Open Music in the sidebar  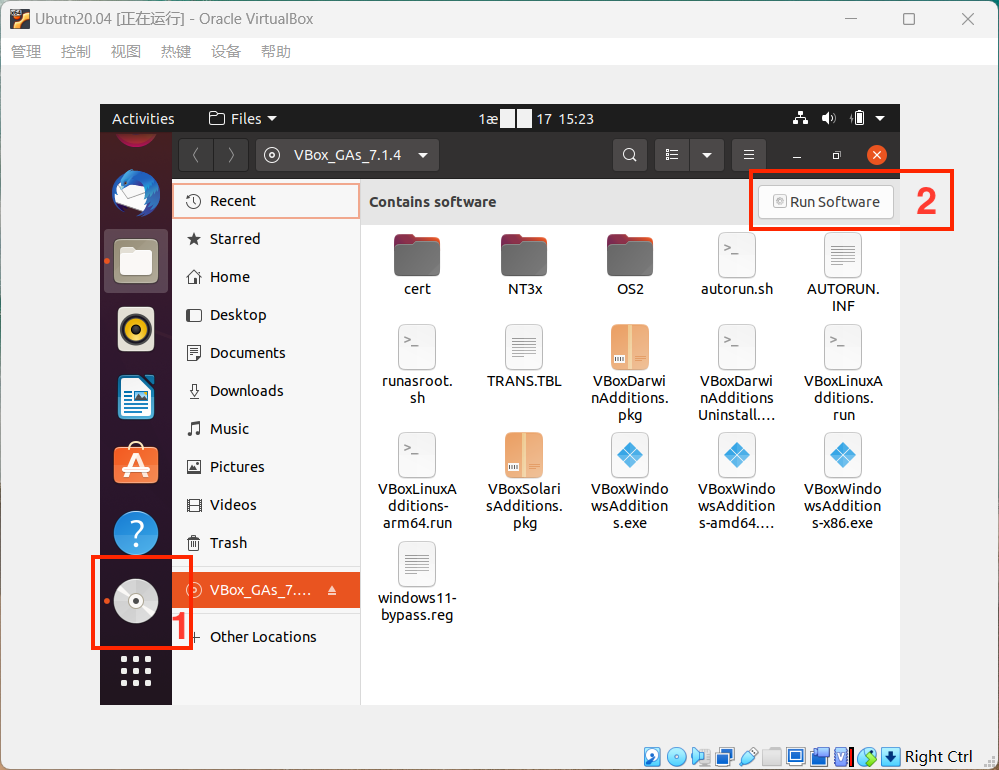[266, 429]
